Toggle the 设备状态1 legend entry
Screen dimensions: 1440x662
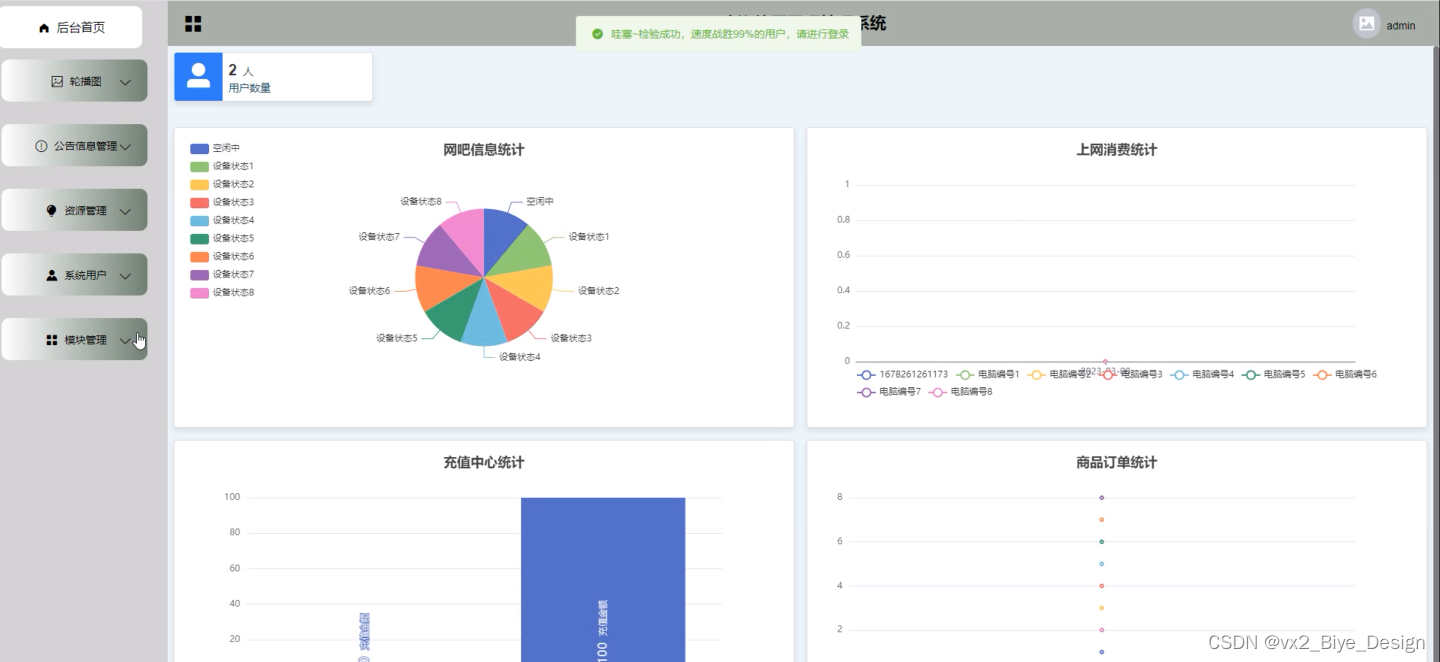point(222,166)
